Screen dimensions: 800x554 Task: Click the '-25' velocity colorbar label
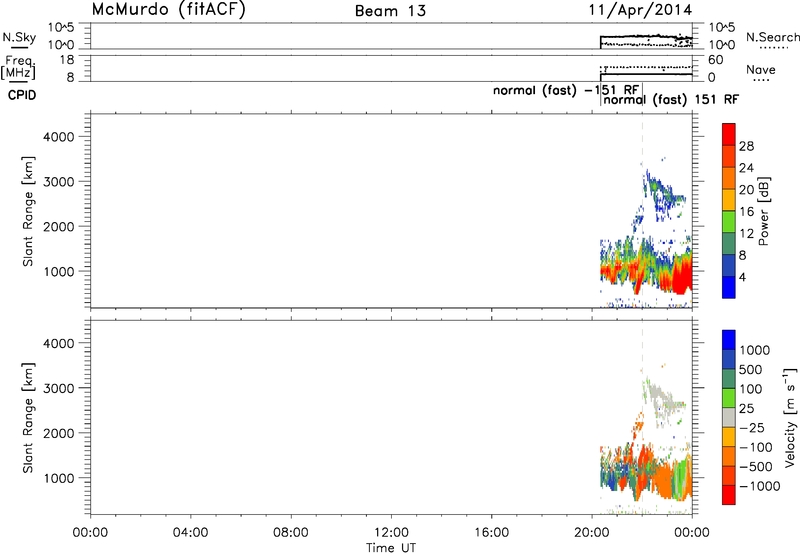tap(752, 428)
